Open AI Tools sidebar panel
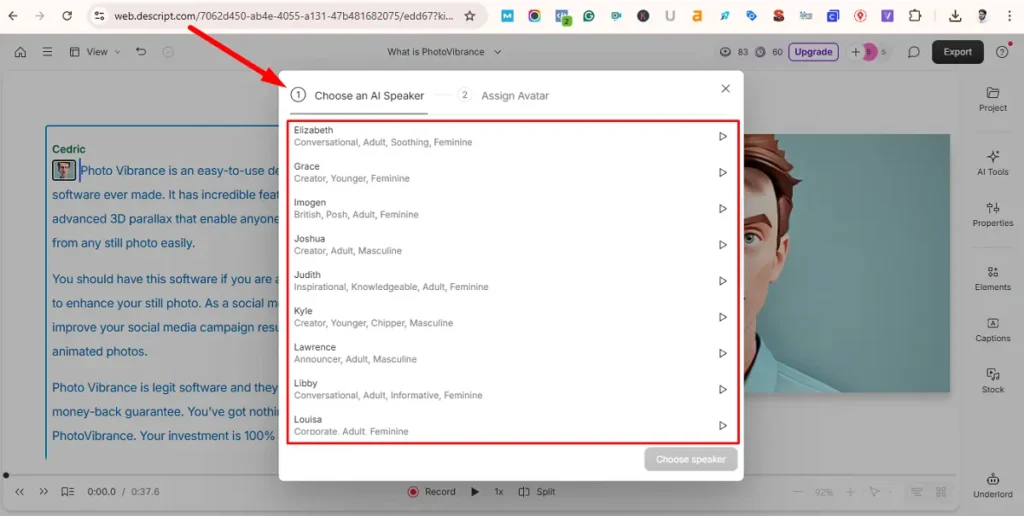This screenshot has width=1024, height=516. coord(992,162)
